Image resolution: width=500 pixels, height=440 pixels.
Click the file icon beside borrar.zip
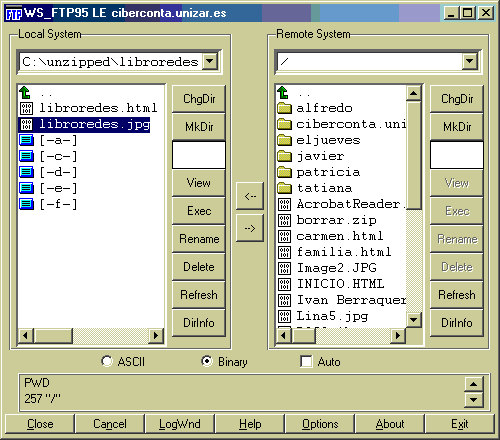pos(284,220)
